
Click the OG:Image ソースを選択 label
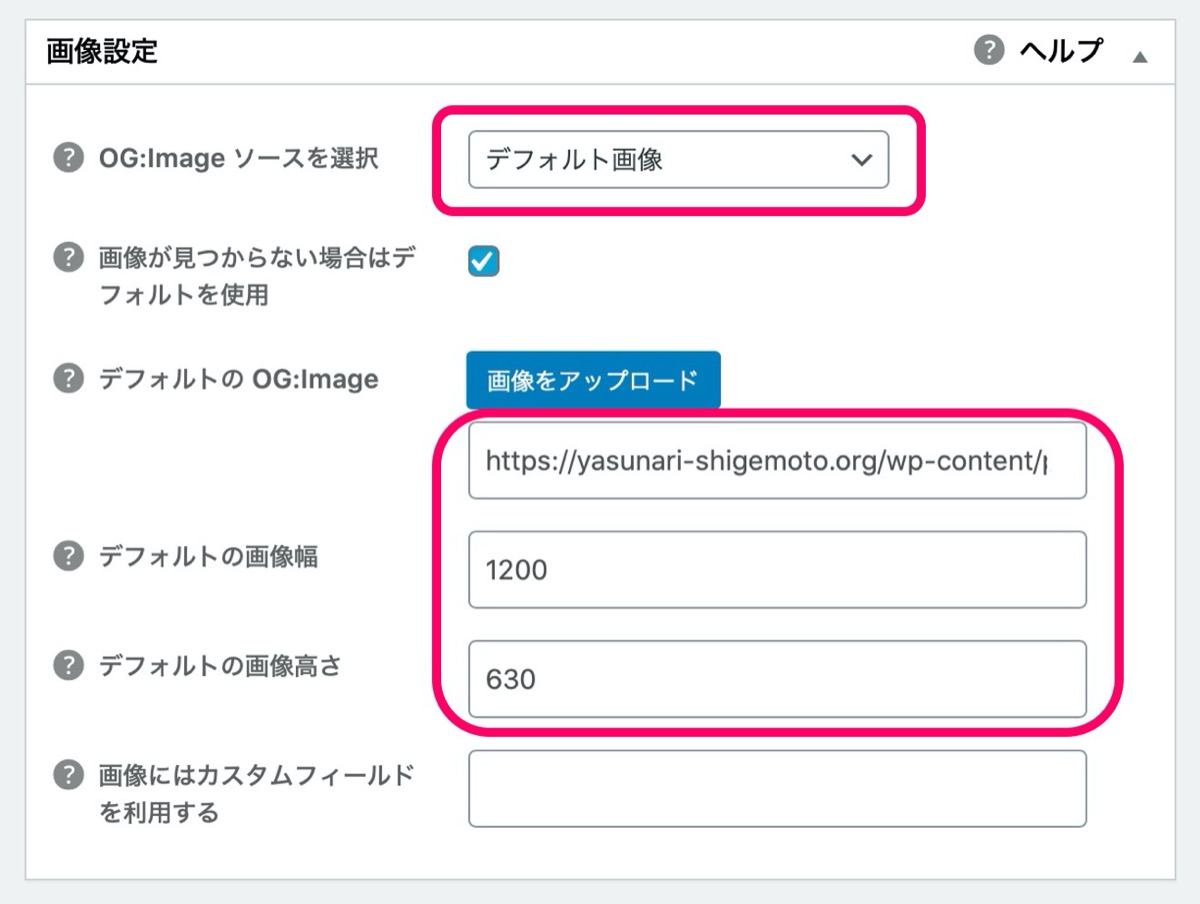(239, 158)
